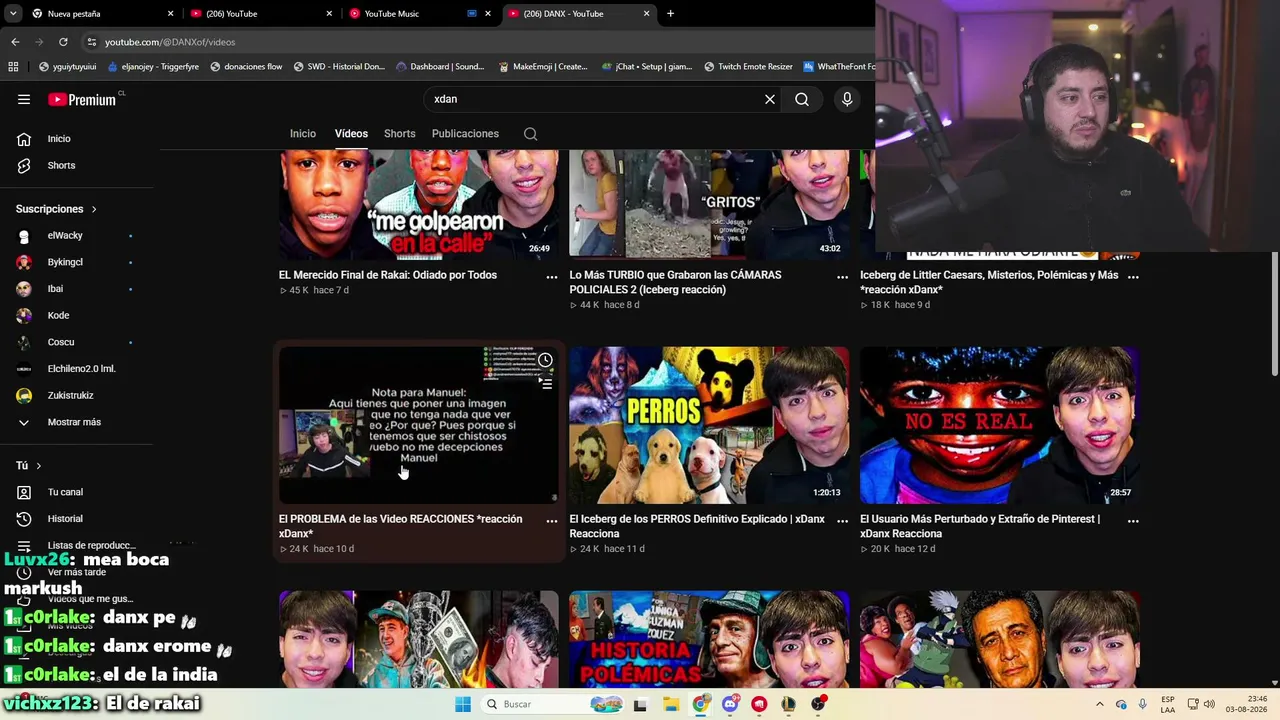This screenshot has height=720, width=1280.
Task: Play the PERROS iceberg video thumbnail
Action: coord(709,425)
